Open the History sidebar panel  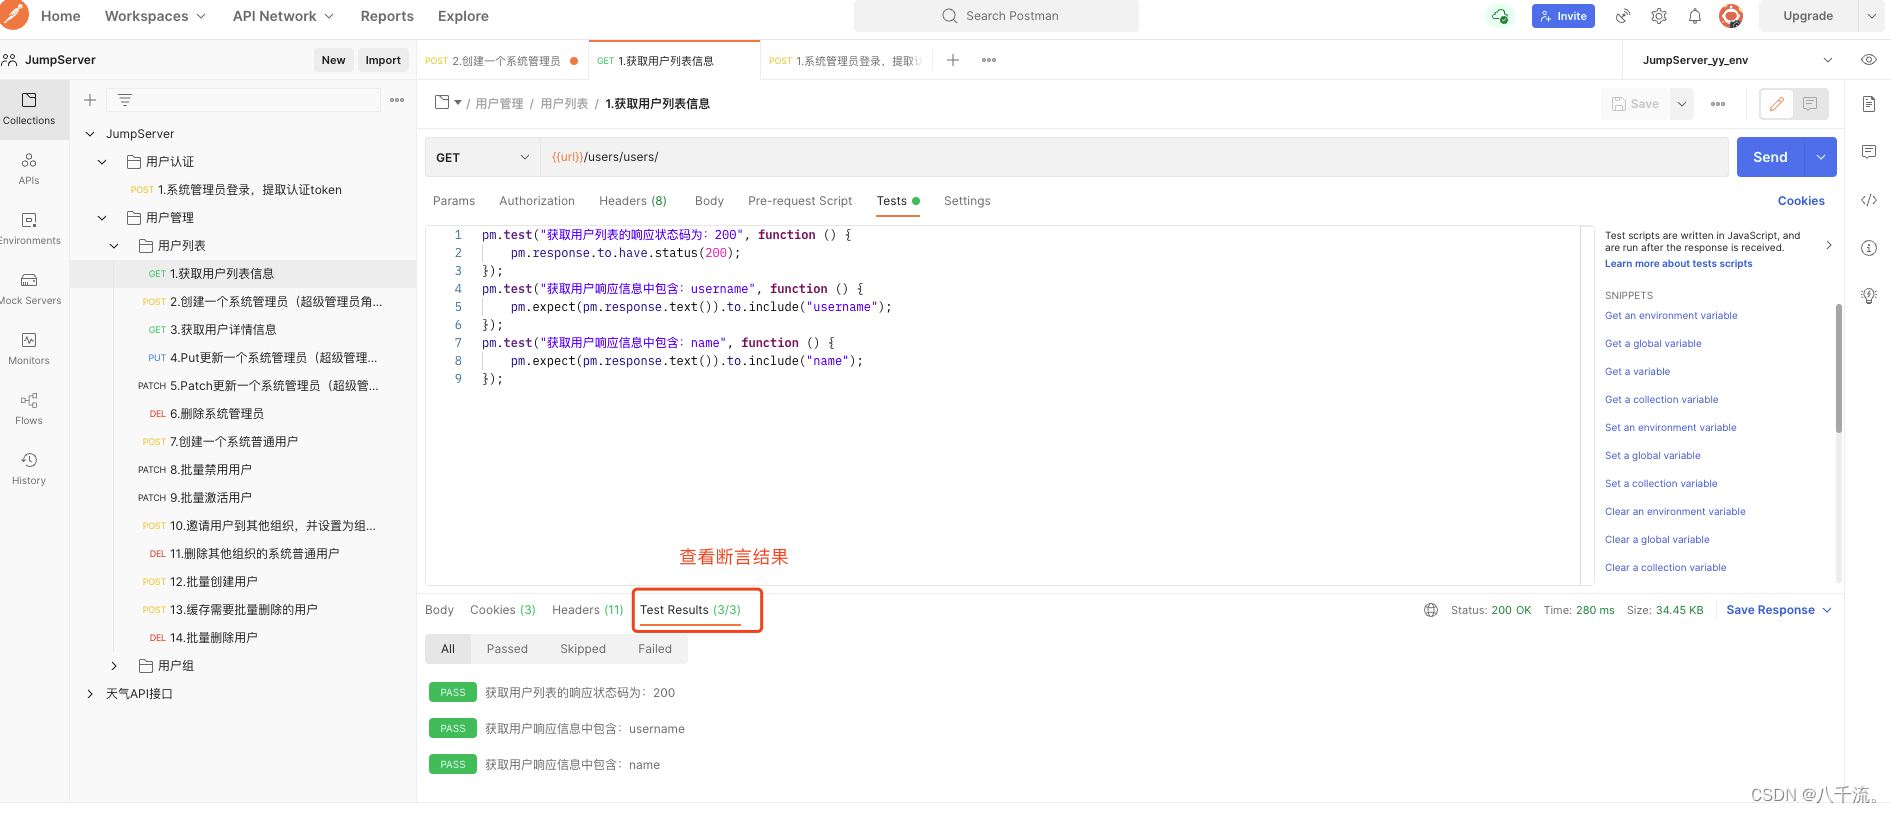coord(29,469)
